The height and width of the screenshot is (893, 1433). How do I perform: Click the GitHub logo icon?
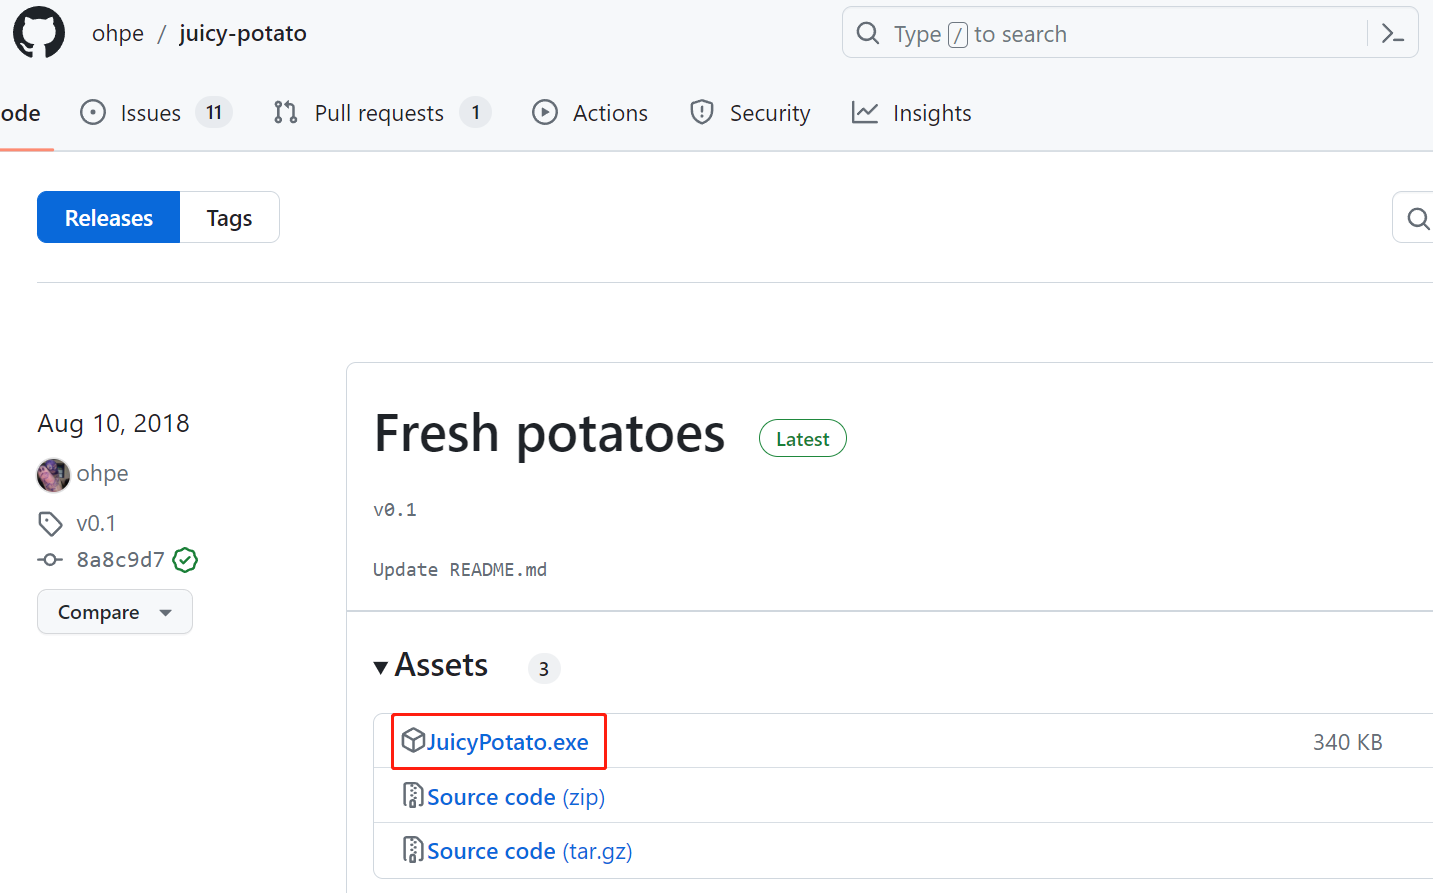click(x=39, y=33)
